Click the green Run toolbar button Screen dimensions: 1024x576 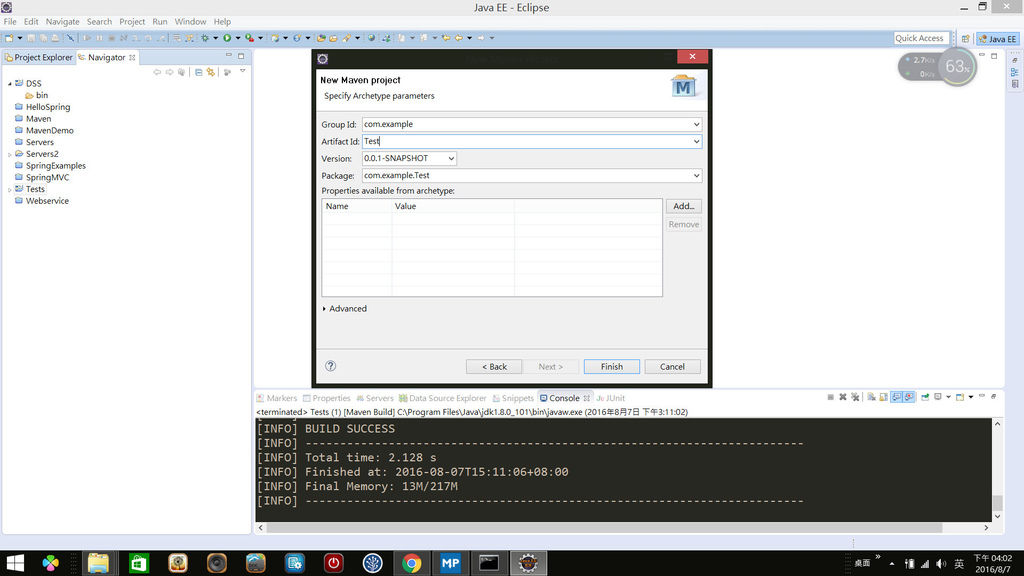point(227,38)
